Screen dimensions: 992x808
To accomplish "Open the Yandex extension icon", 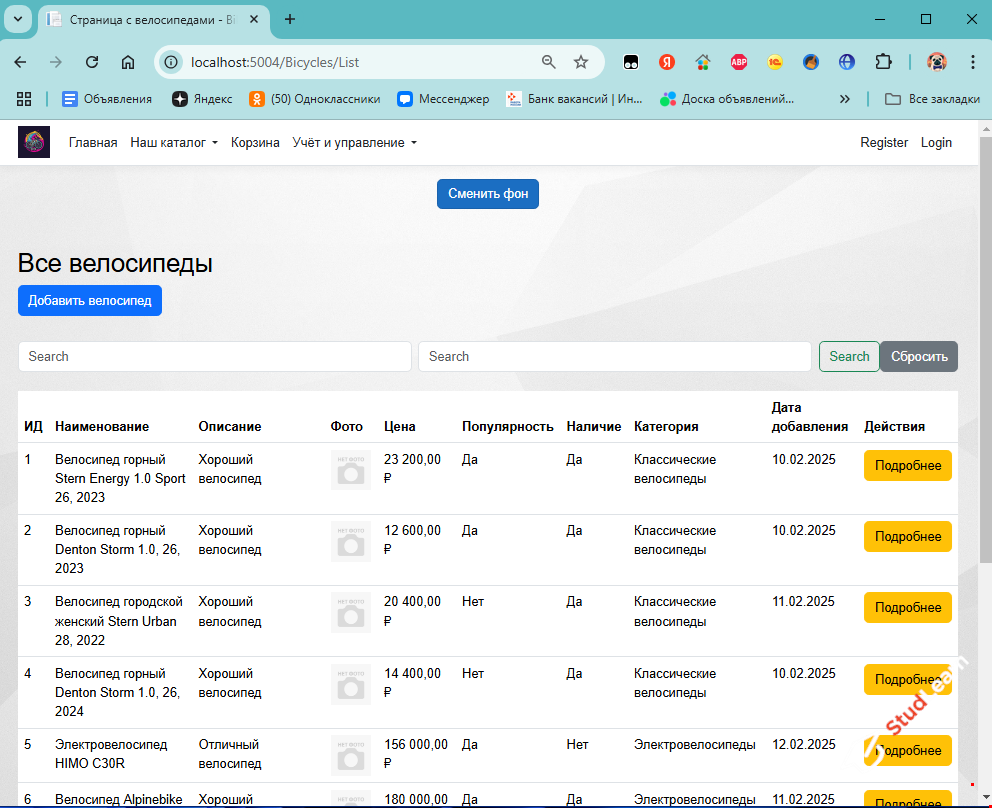I will [667, 62].
